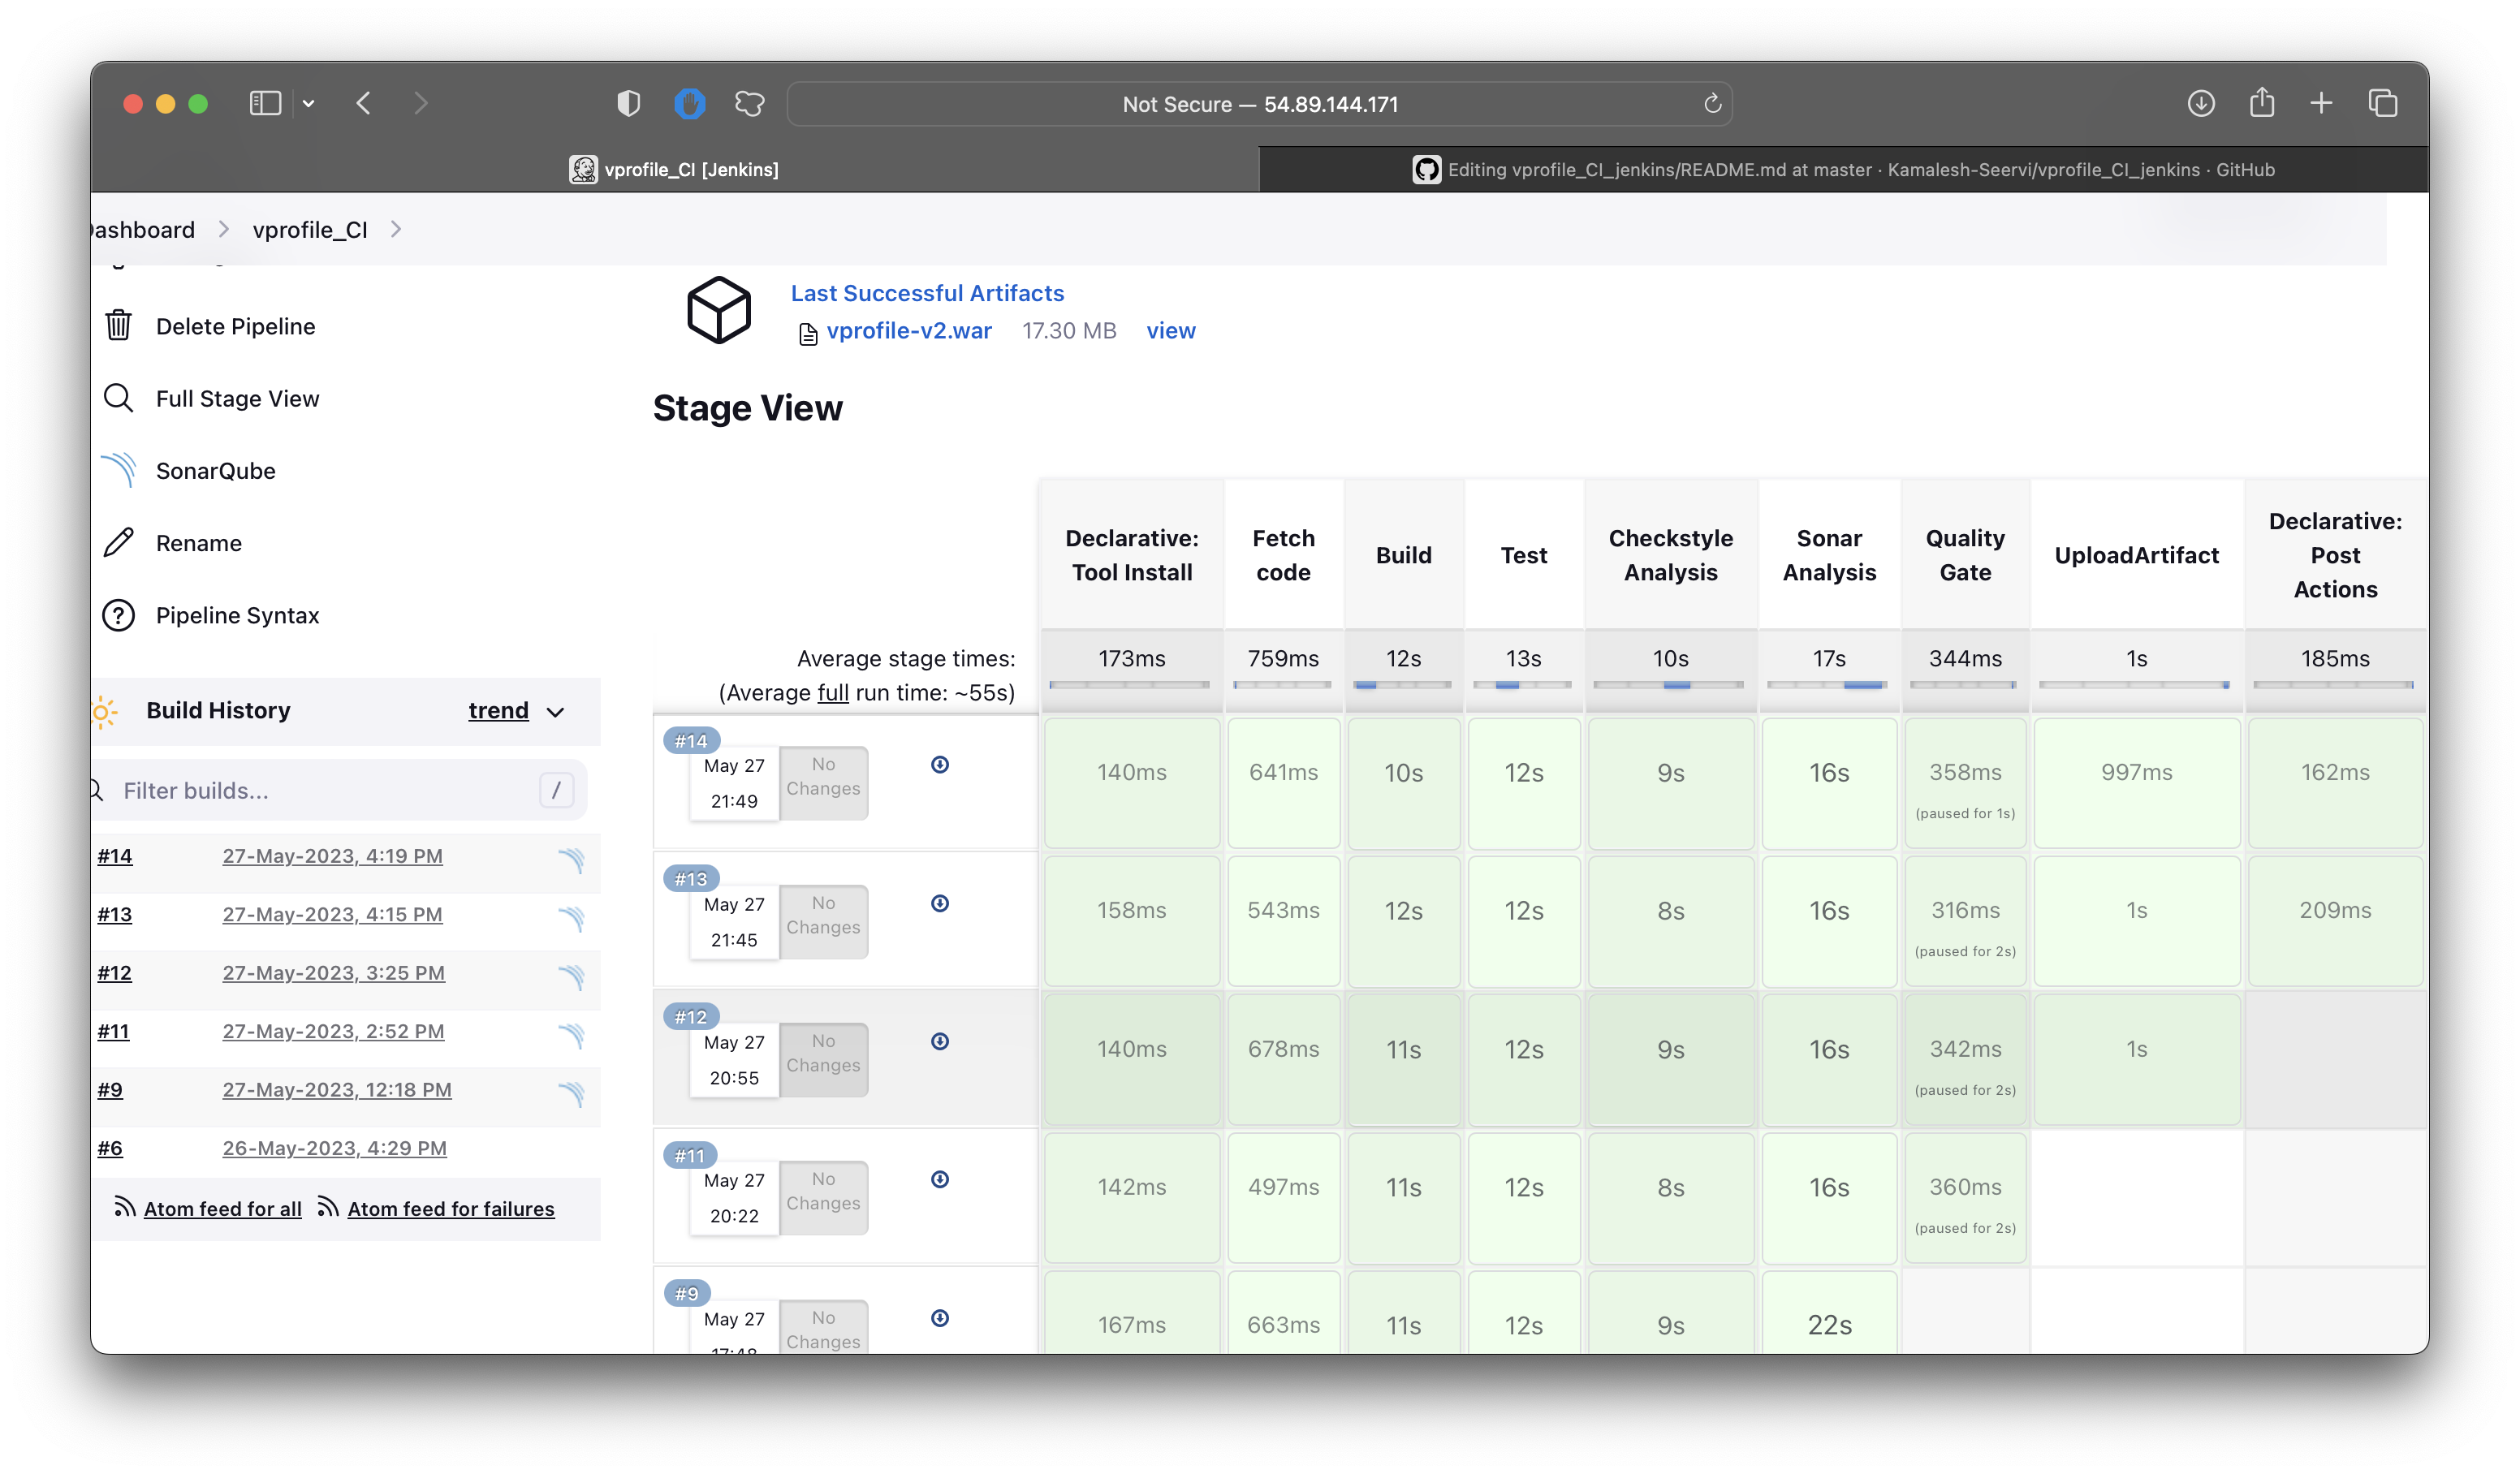The height and width of the screenshot is (1474, 2520).
Task: Open Pipeline Syntax help question-mark icon
Action: tap(118, 615)
